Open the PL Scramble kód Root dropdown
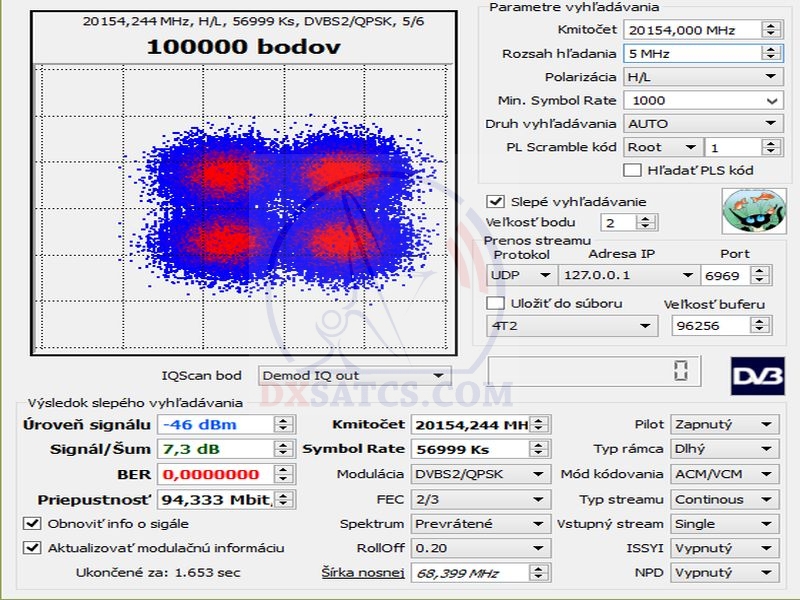 pyautogui.click(x=661, y=147)
